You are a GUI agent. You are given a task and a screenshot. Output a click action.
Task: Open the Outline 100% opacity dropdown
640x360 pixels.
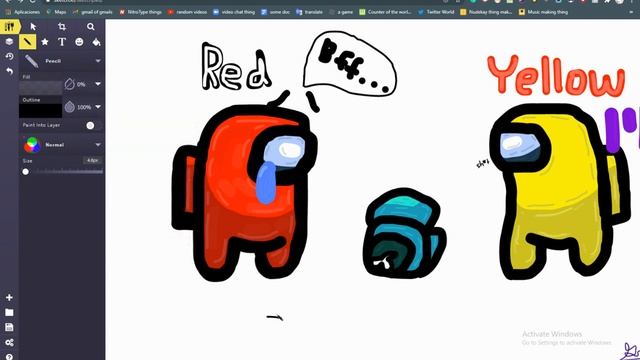click(98, 107)
